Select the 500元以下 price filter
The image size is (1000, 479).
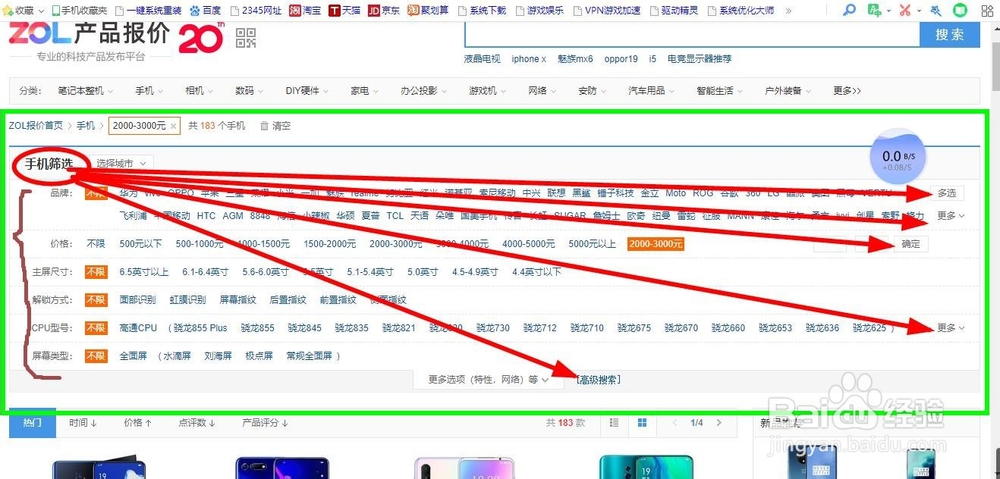(x=141, y=244)
